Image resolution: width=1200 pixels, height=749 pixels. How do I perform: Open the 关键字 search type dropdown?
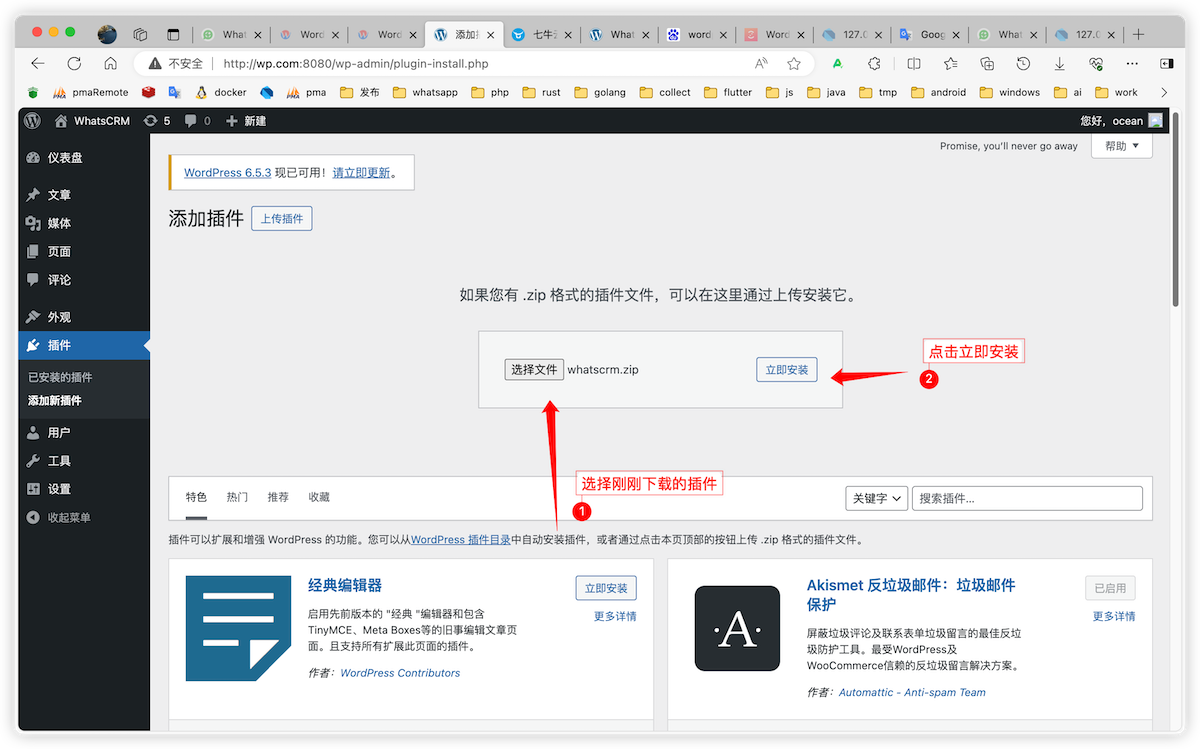[x=877, y=498]
